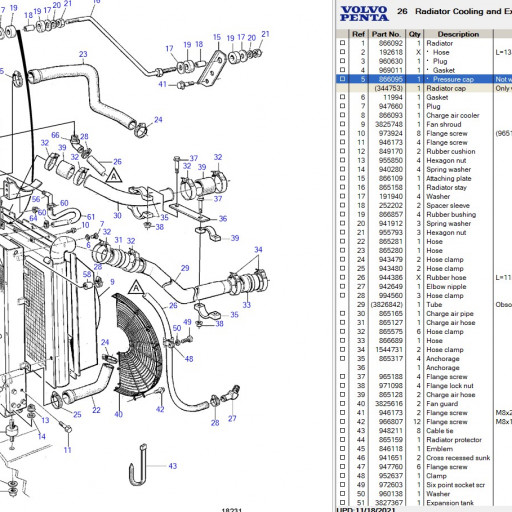Select the Rubber bushing row text
The height and width of the screenshot is (512, 512).
(451, 214)
